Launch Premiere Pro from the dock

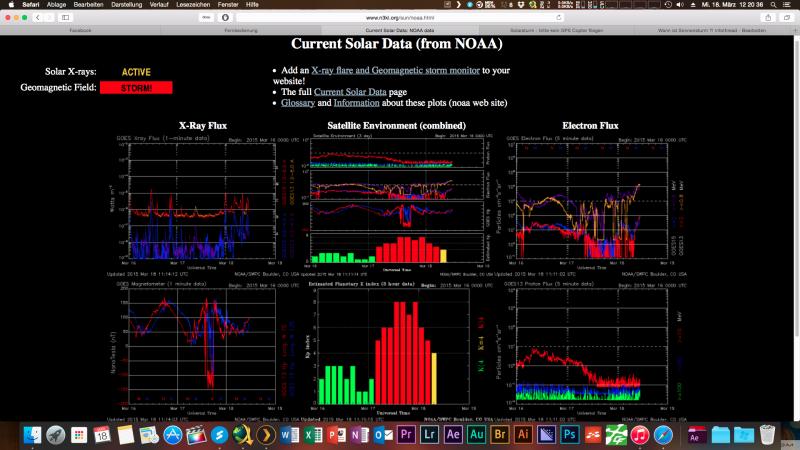pos(406,435)
